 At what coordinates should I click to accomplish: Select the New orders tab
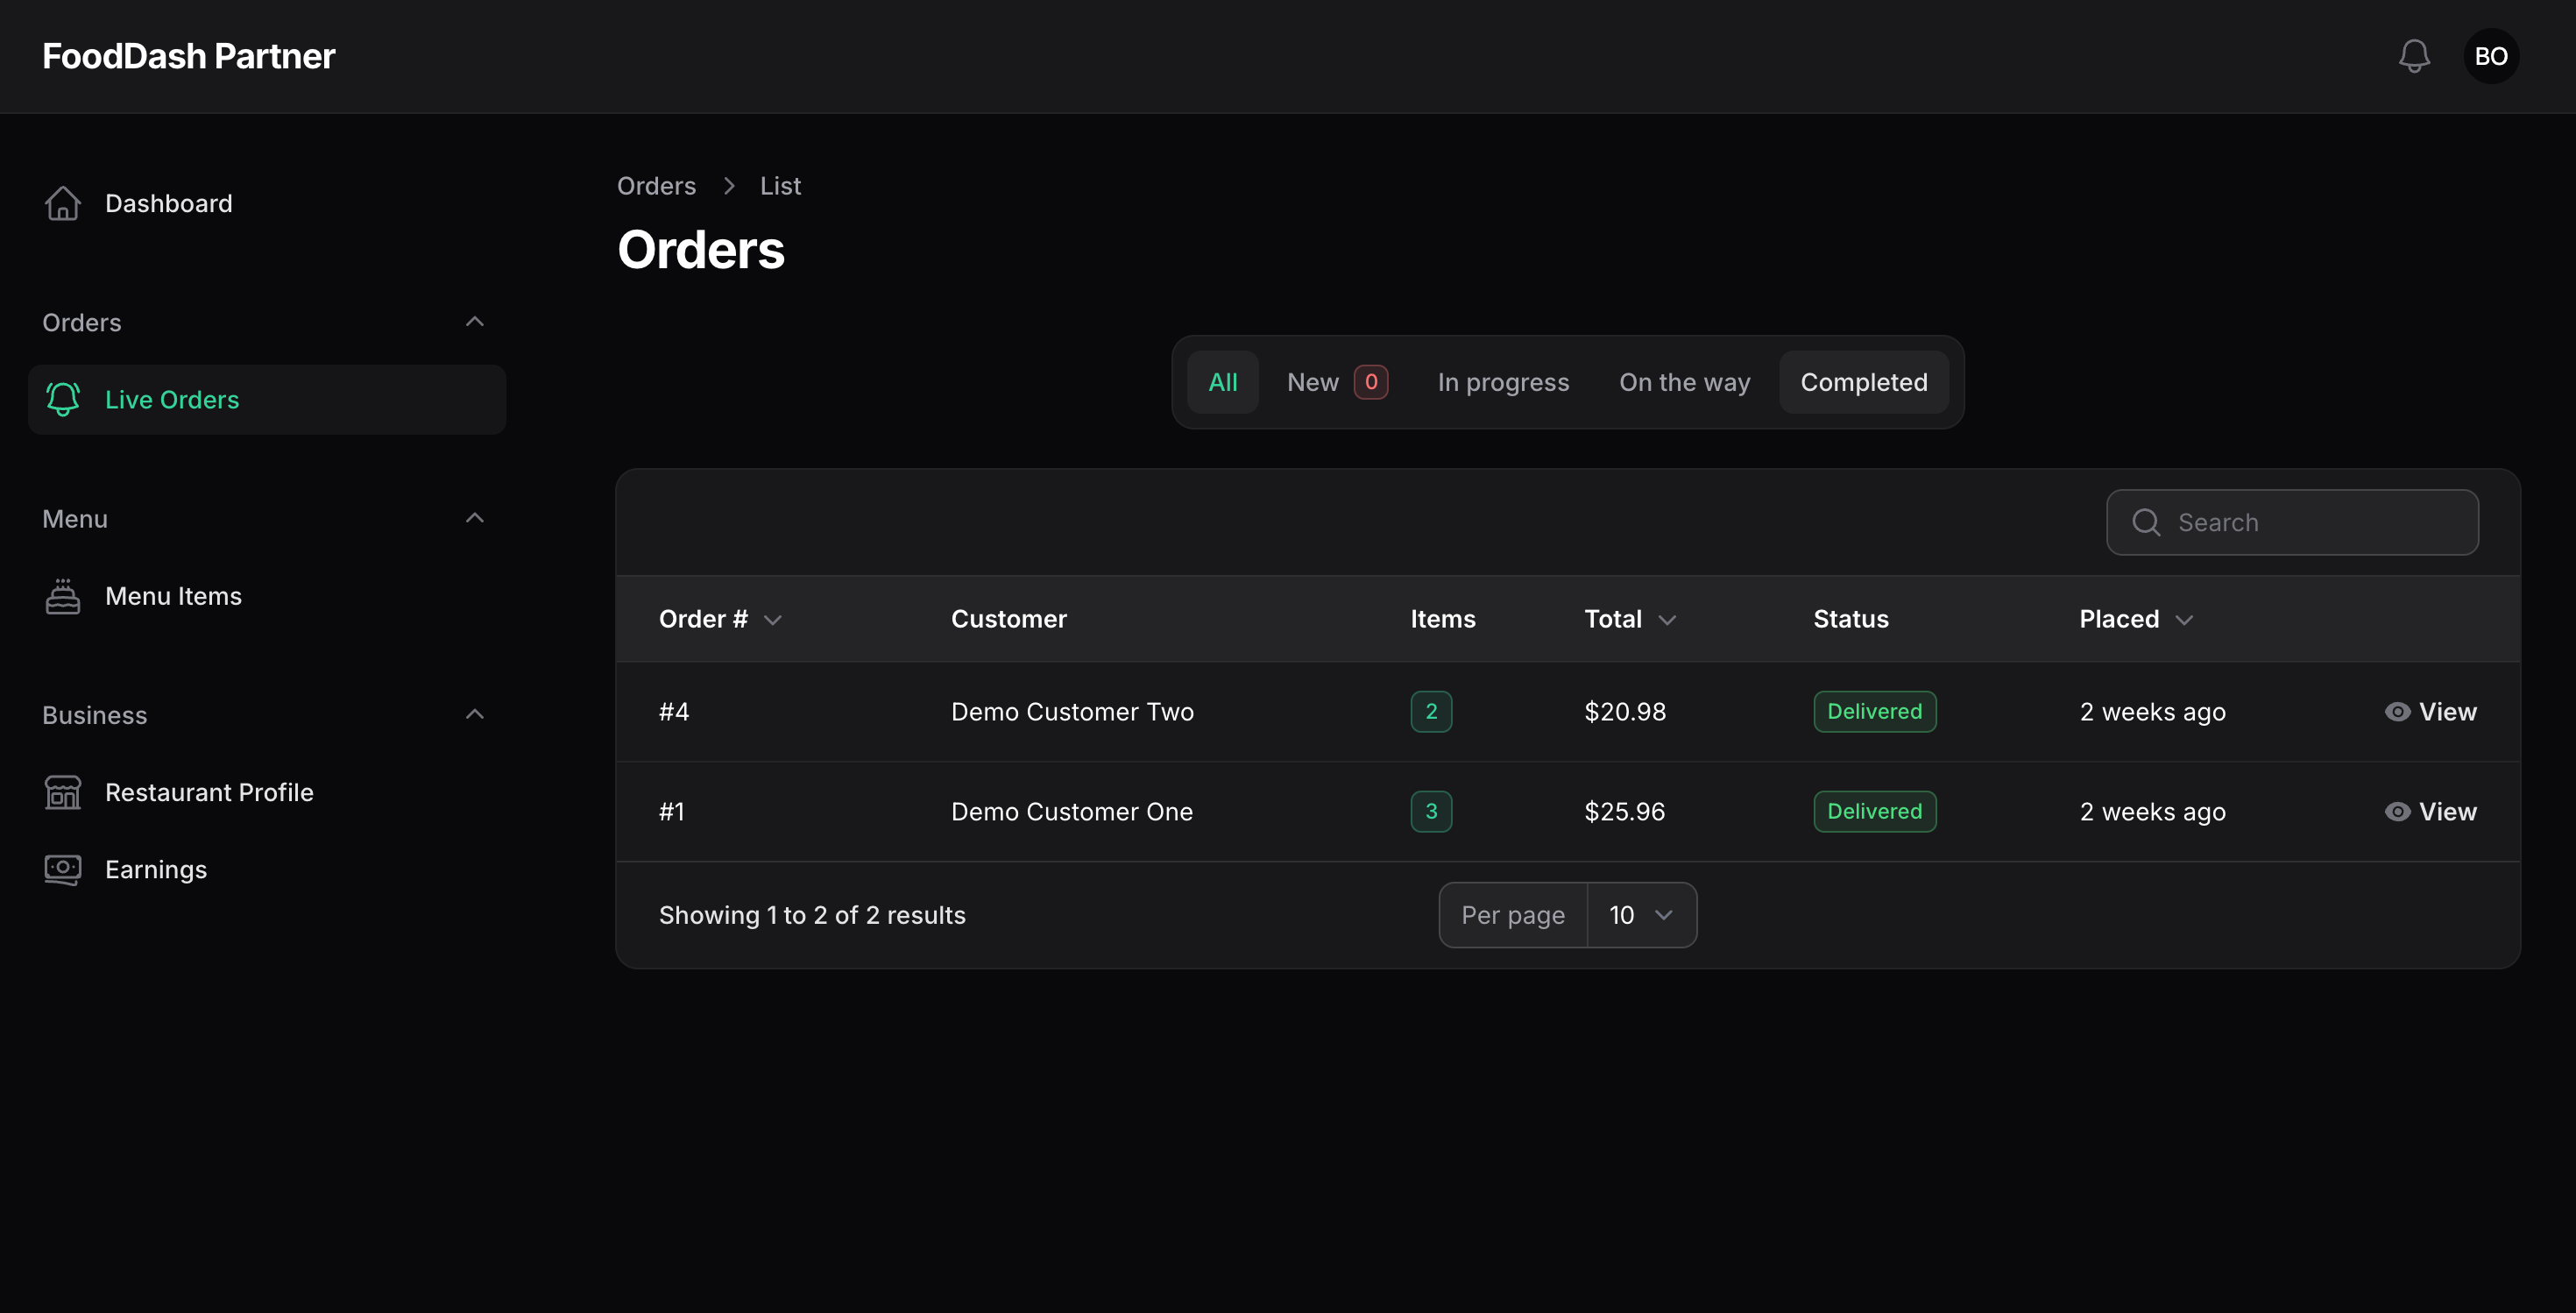(1337, 382)
